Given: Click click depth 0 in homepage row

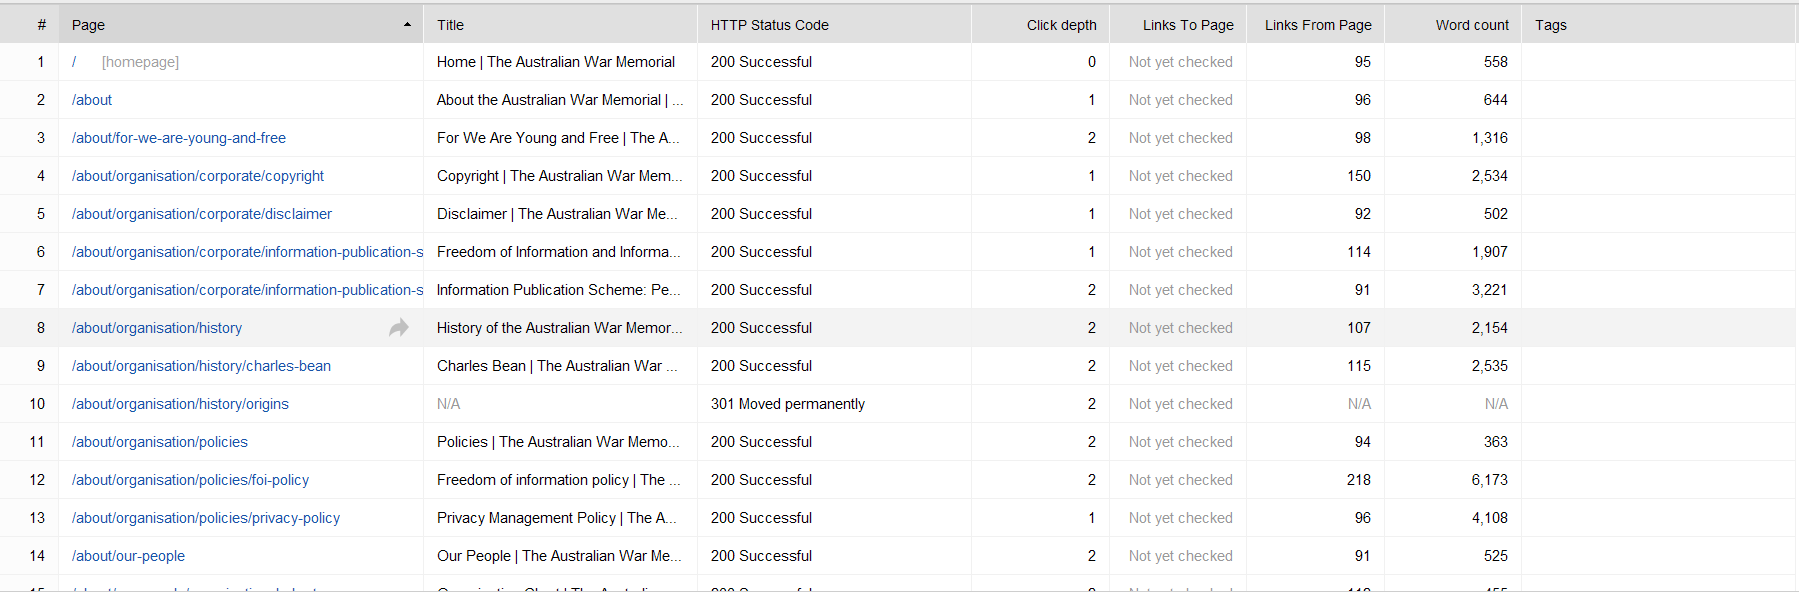Looking at the screenshot, I should [x=1092, y=62].
